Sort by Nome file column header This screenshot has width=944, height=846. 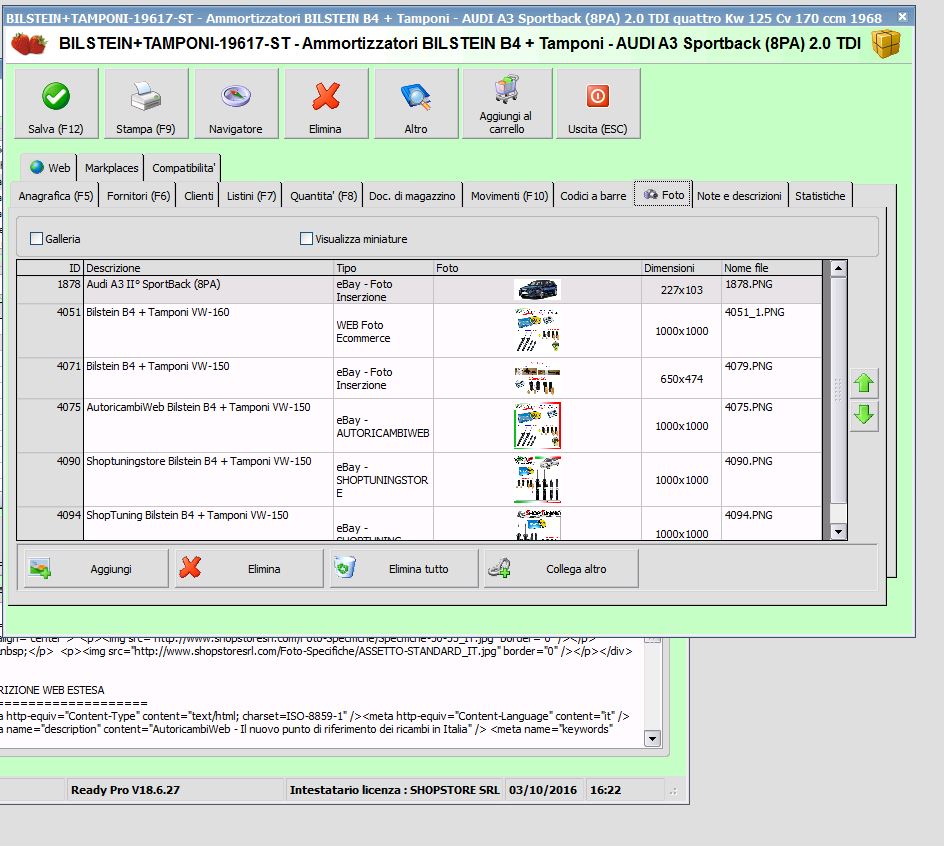[771, 268]
